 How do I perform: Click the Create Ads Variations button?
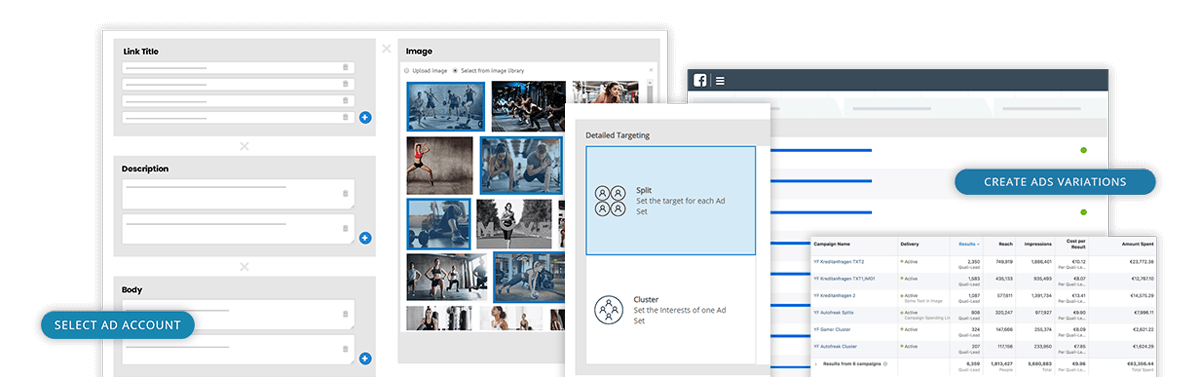click(1055, 182)
